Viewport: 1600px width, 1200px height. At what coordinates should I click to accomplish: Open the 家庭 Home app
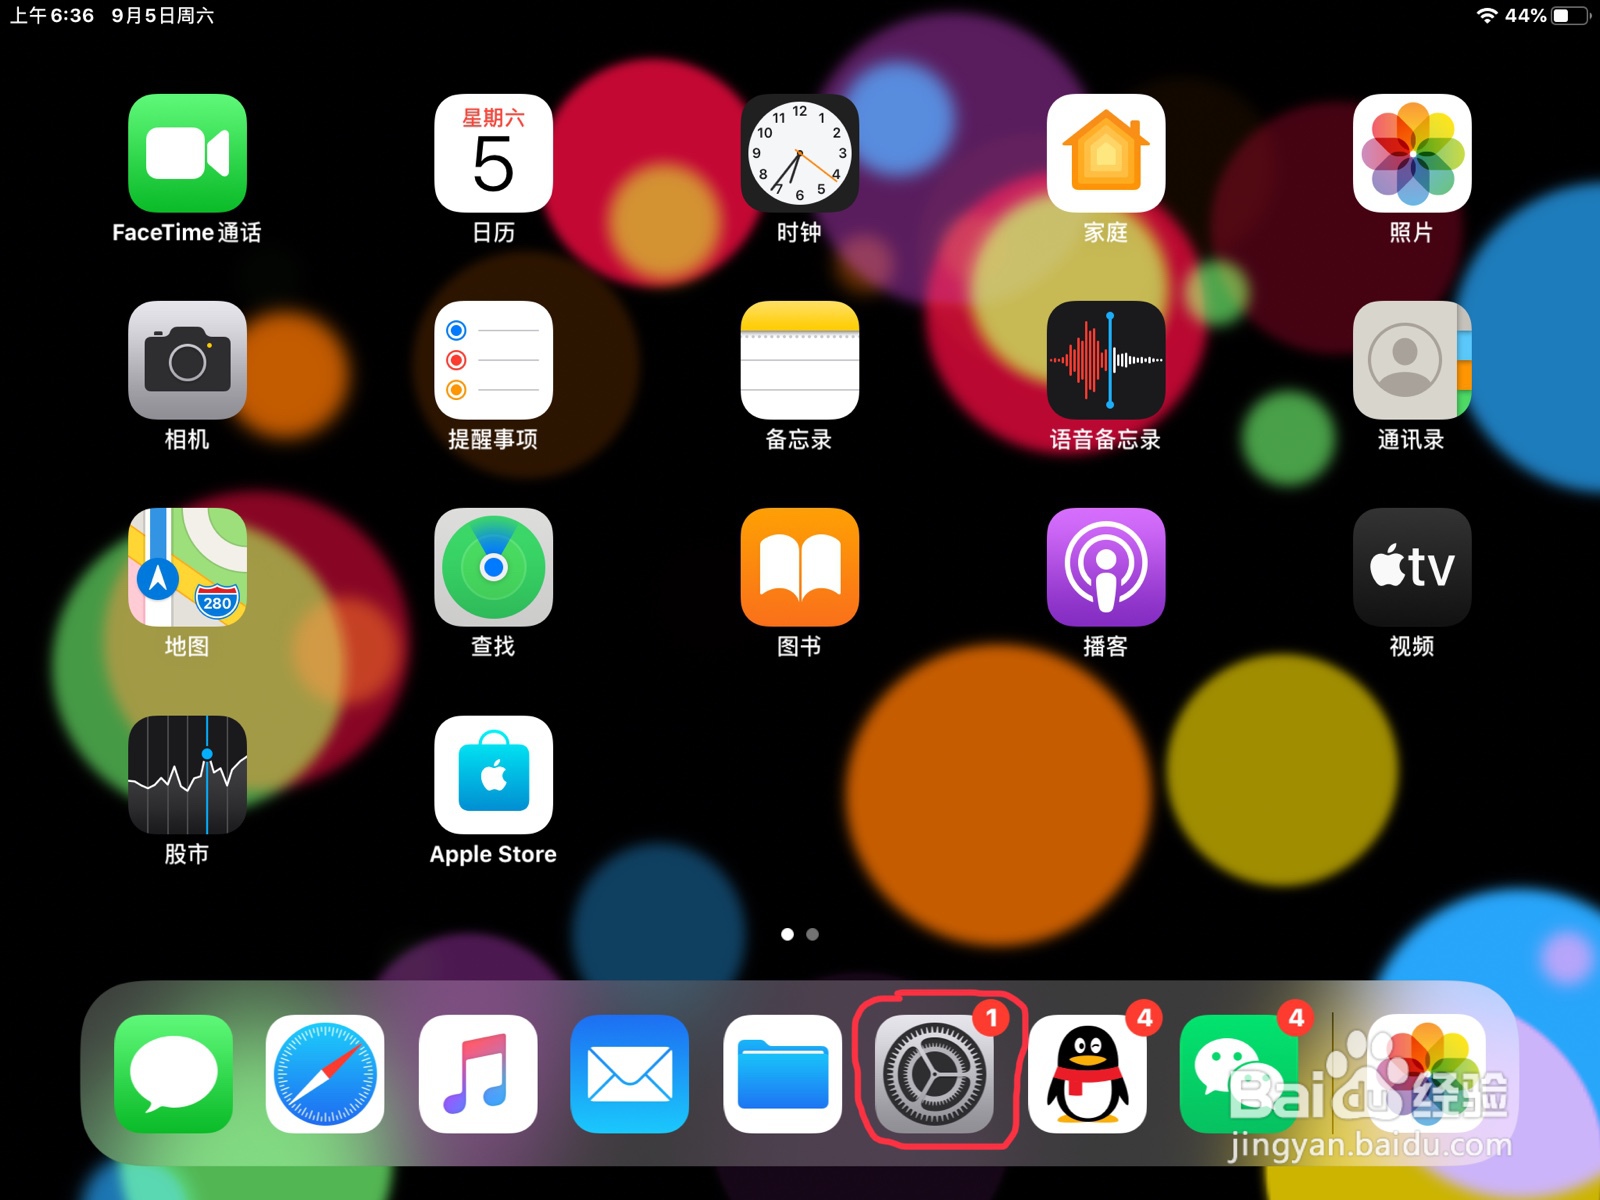(x=1105, y=153)
